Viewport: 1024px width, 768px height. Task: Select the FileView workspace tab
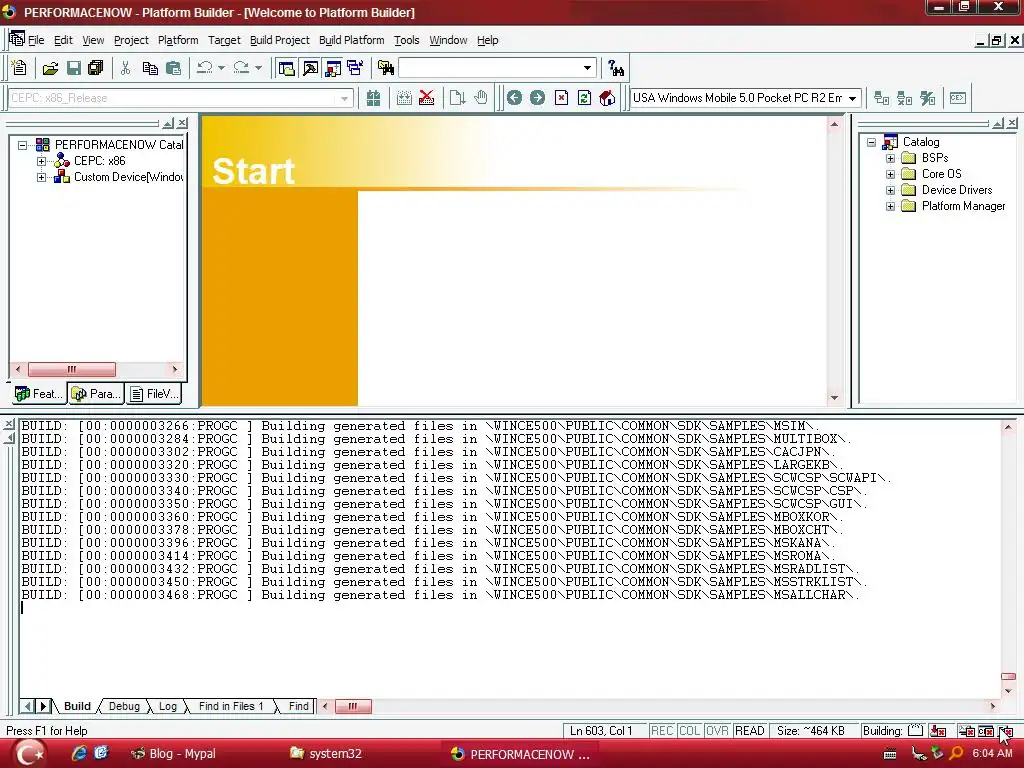pyautogui.click(x=153, y=393)
